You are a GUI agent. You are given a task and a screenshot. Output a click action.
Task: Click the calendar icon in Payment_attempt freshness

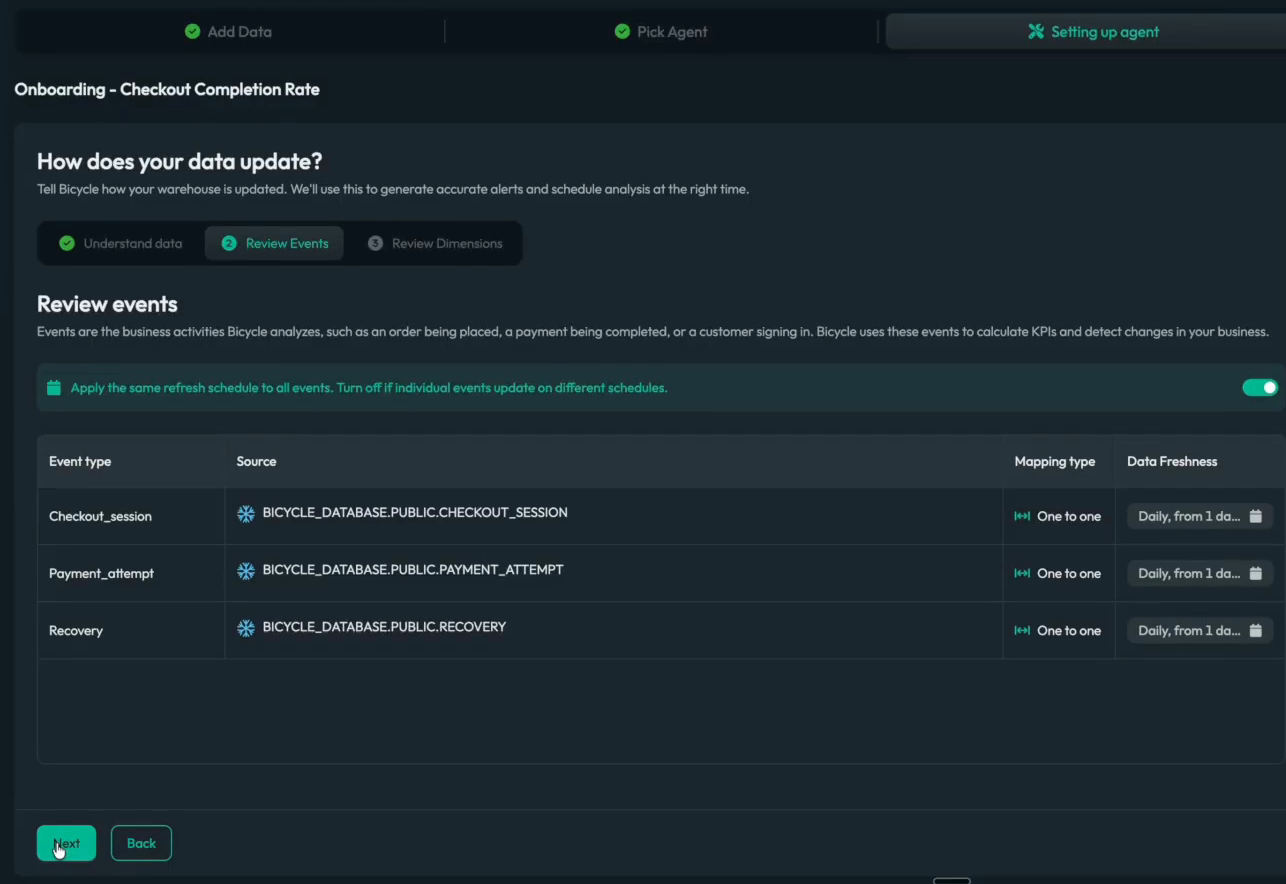1256,574
